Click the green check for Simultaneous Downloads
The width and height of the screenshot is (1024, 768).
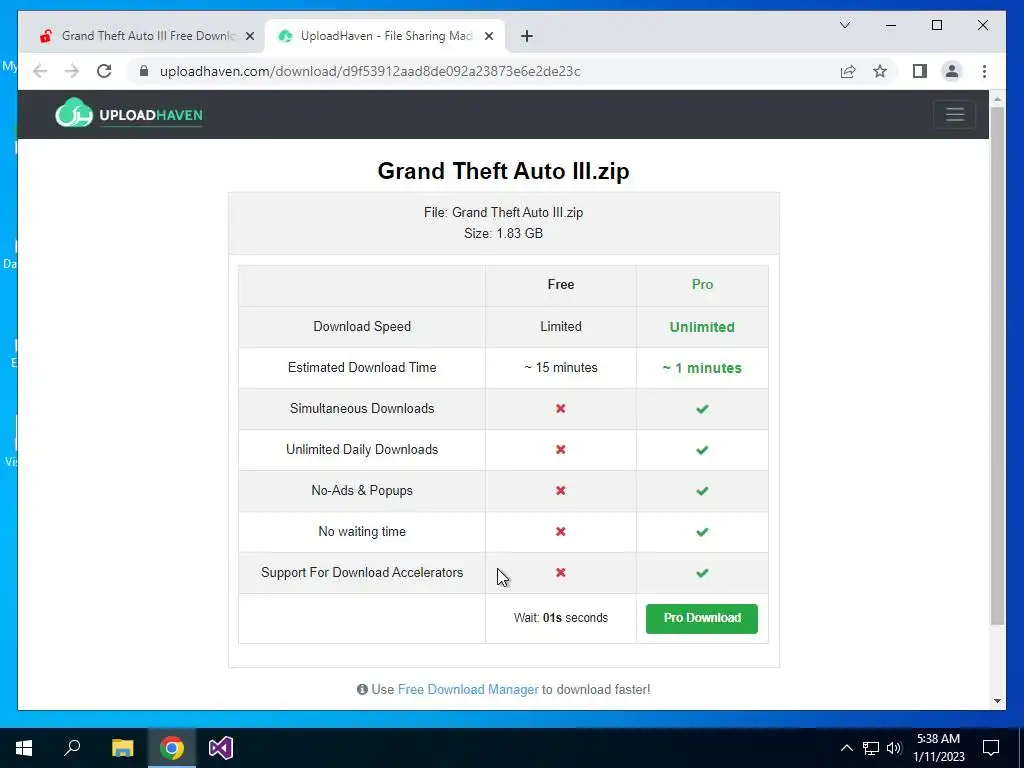pyautogui.click(x=702, y=409)
